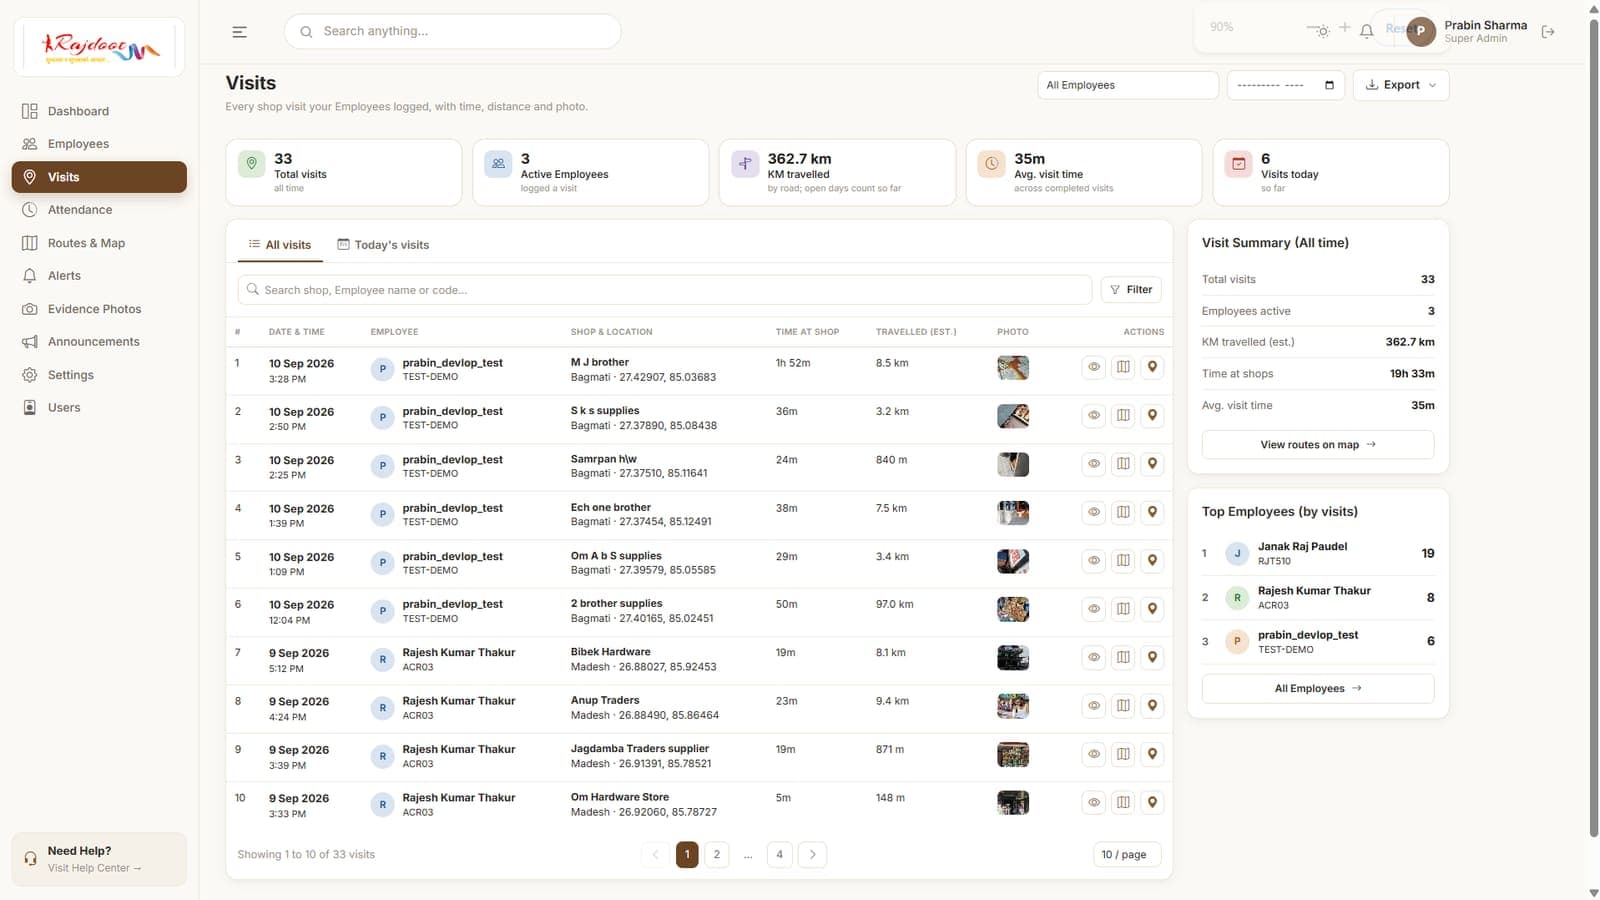1600x900 pixels.
Task: Select Janak Raj Paudel in Top Employees
Action: [1318, 553]
